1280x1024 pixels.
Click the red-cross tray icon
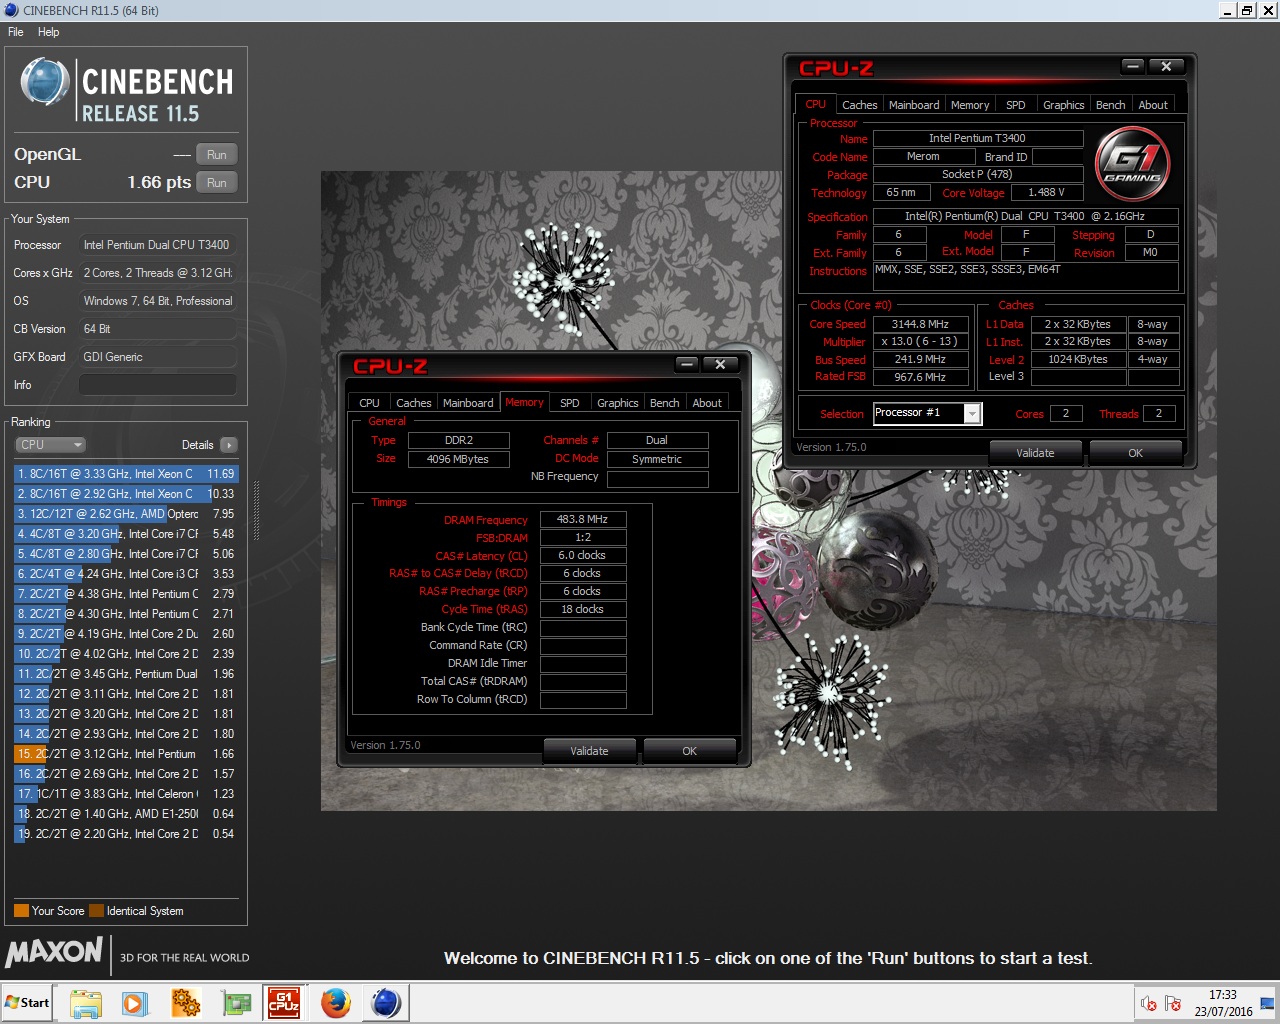pos(1149,1003)
